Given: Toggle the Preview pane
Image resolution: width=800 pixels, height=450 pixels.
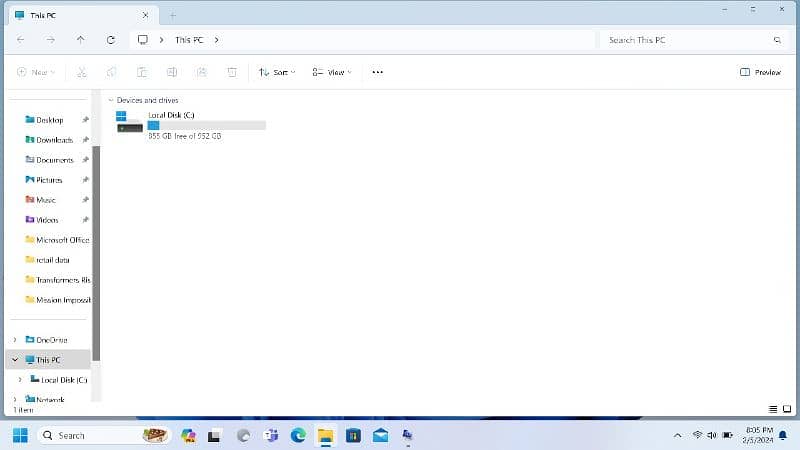Looking at the screenshot, I should (760, 72).
